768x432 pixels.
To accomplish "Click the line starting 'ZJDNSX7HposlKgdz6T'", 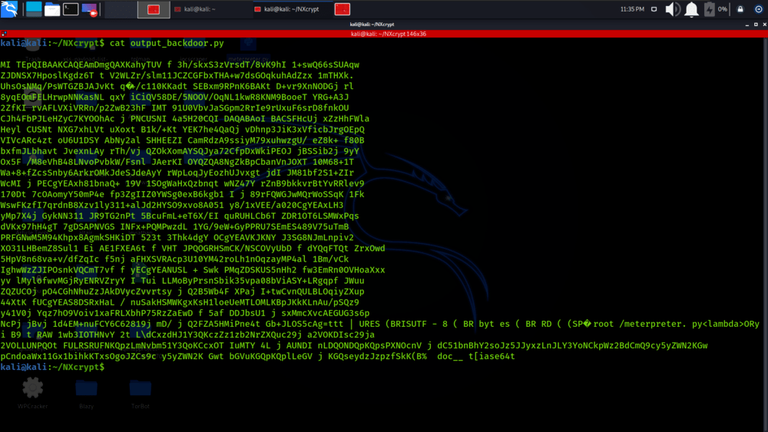I will coord(177,75).
